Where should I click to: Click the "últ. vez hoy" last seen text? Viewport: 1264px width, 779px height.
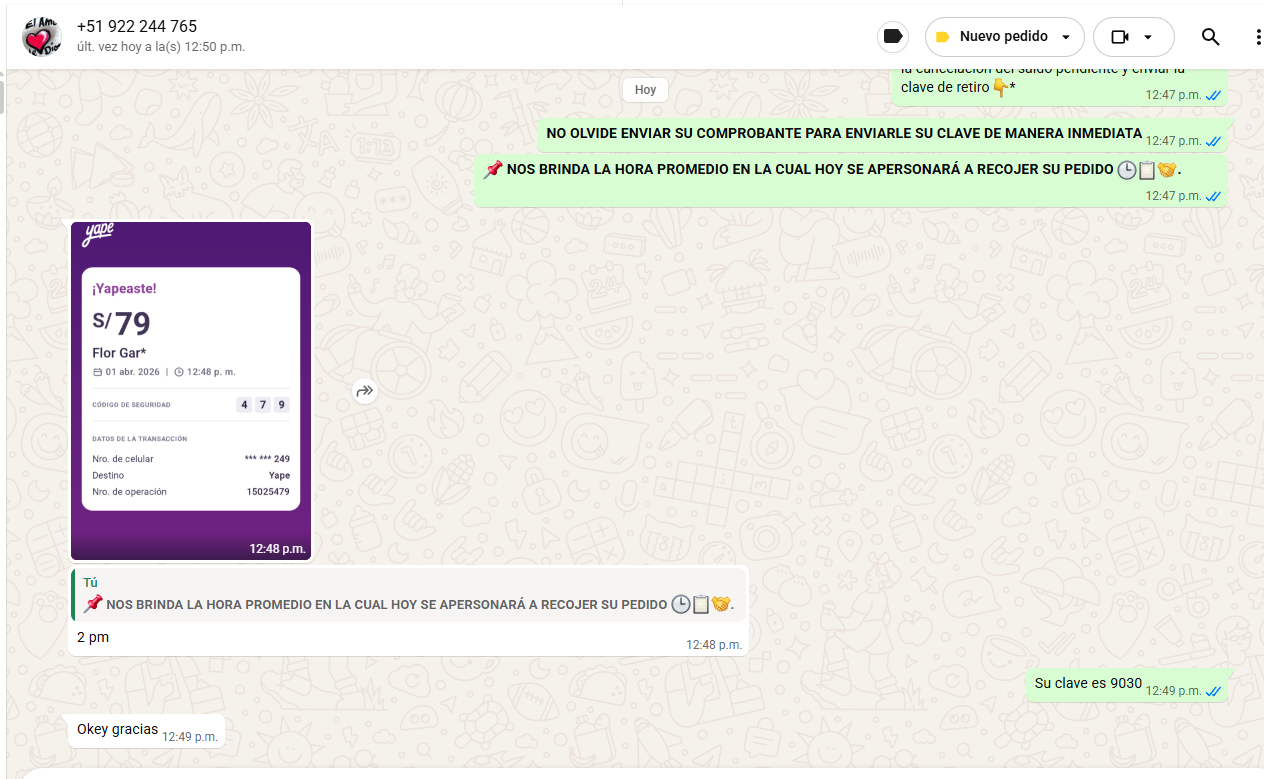coord(161,47)
